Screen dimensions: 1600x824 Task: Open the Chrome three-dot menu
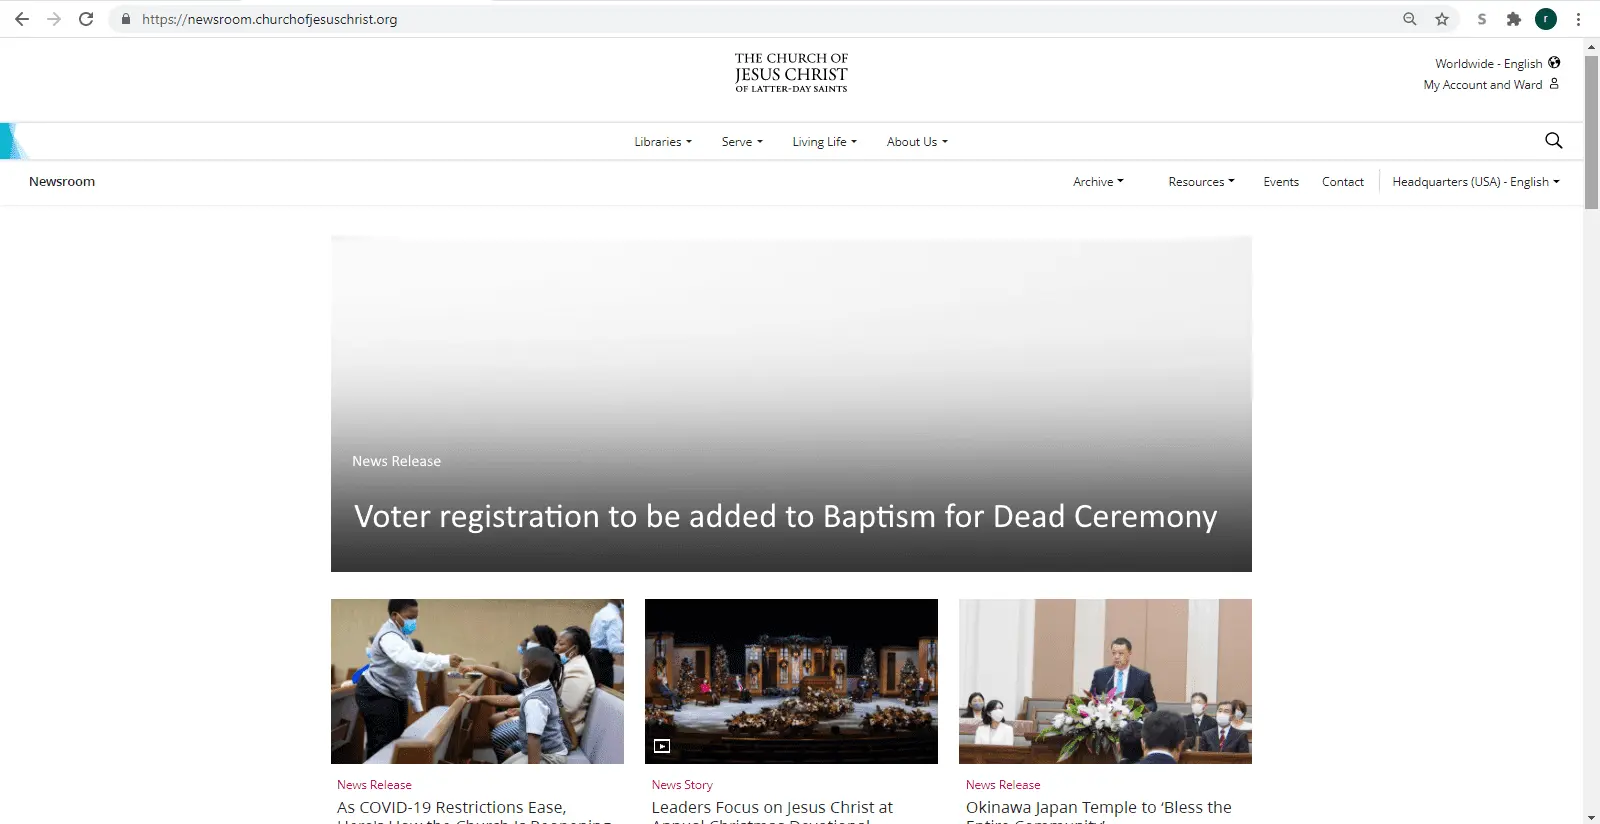click(1578, 19)
